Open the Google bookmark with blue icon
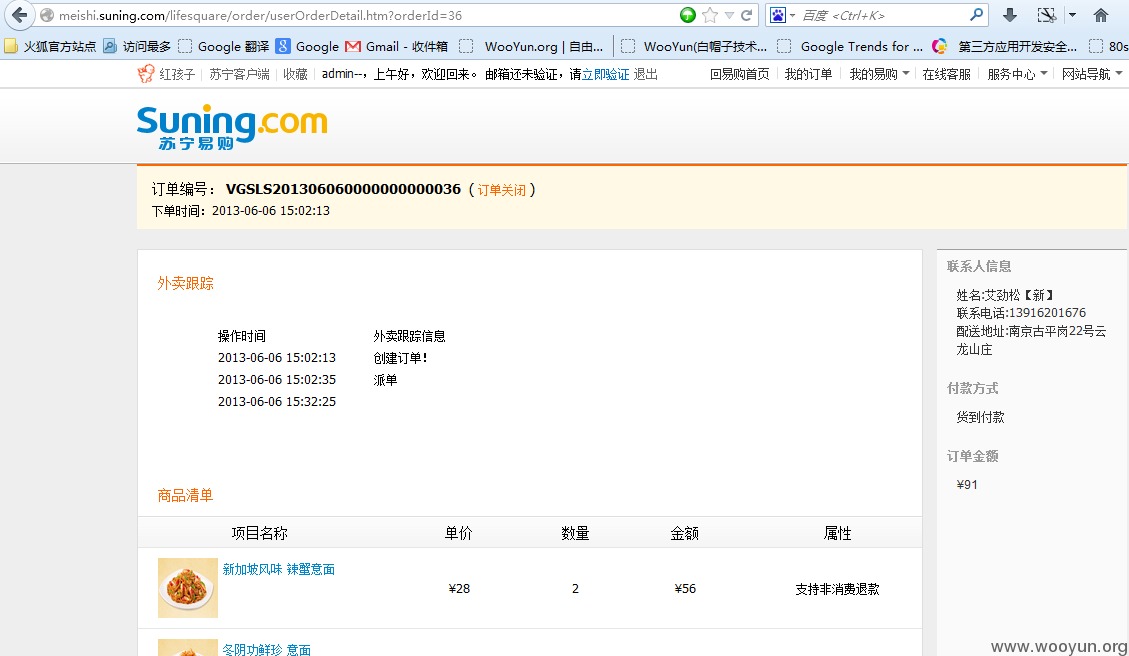Screen dimensions: 1129x656 (x=307, y=46)
